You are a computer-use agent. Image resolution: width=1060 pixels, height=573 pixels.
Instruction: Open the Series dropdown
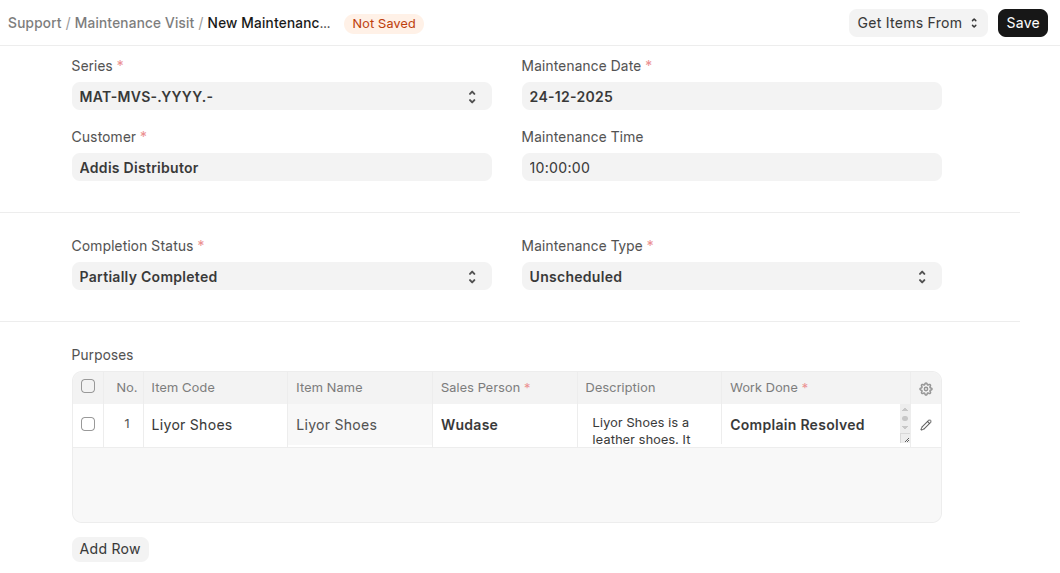pos(281,97)
